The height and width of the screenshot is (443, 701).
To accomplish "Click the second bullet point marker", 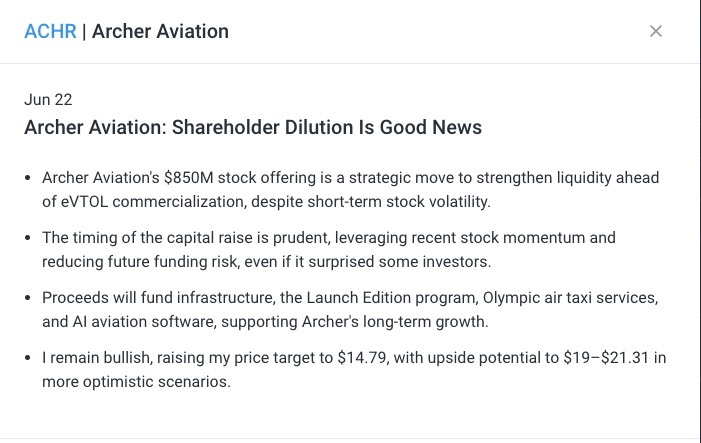I will tap(28, 238).
